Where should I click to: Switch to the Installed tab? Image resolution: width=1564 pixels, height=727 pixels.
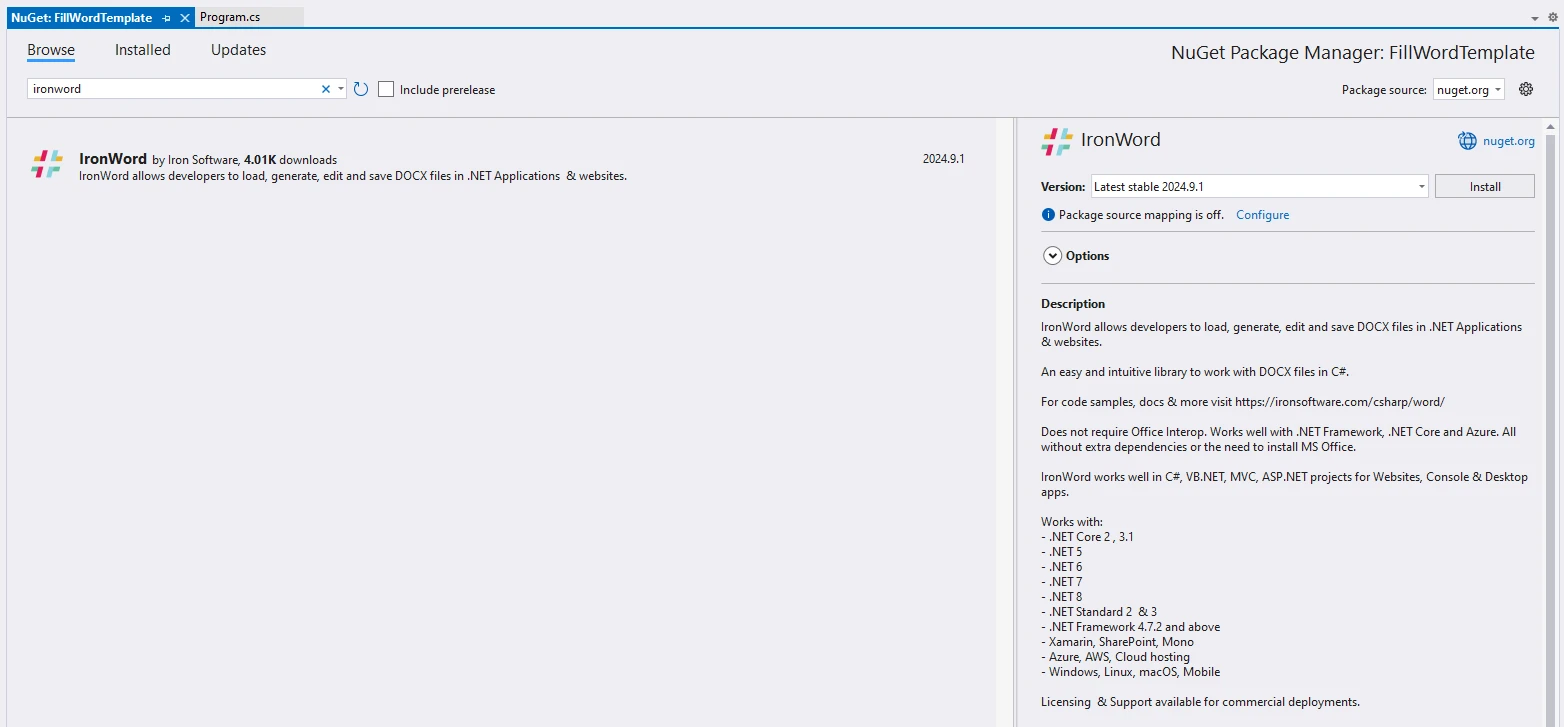click(x=142, y=50)
